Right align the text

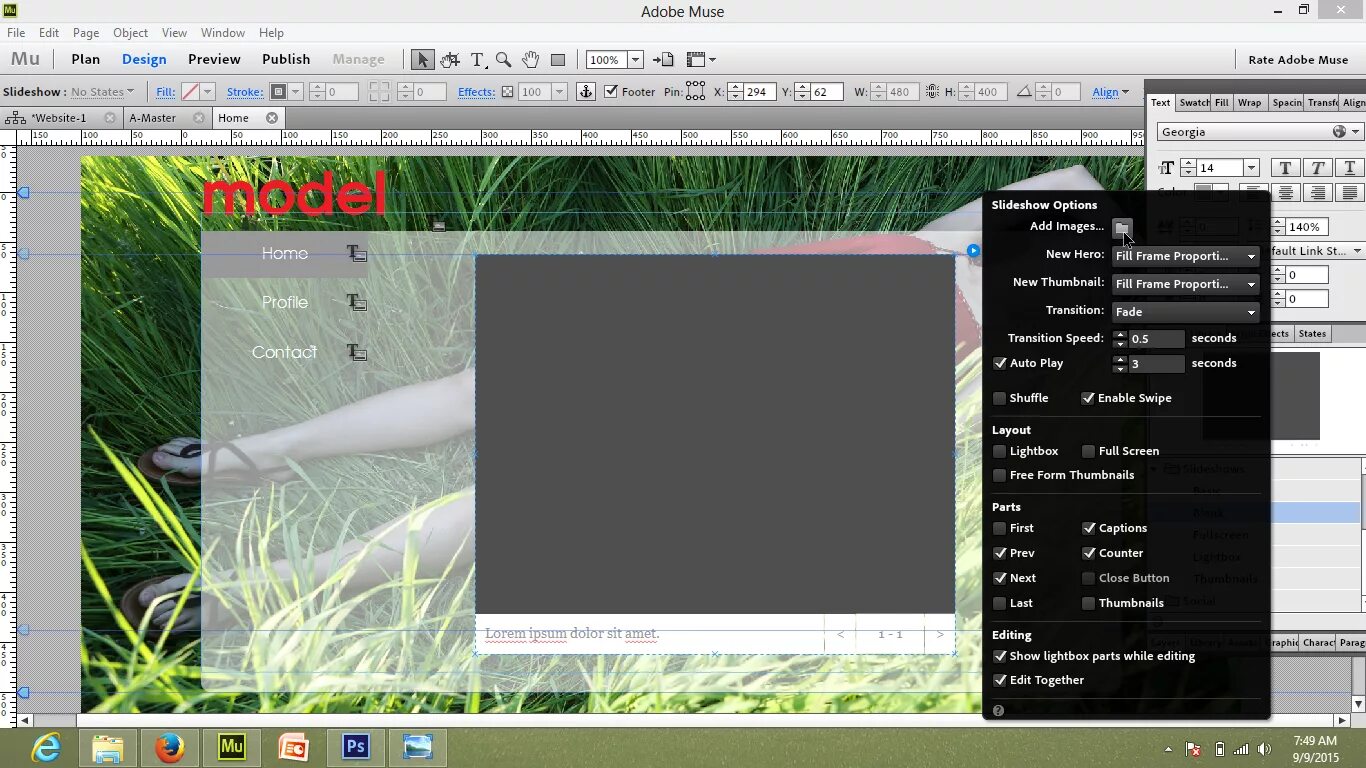(1318, 193)
